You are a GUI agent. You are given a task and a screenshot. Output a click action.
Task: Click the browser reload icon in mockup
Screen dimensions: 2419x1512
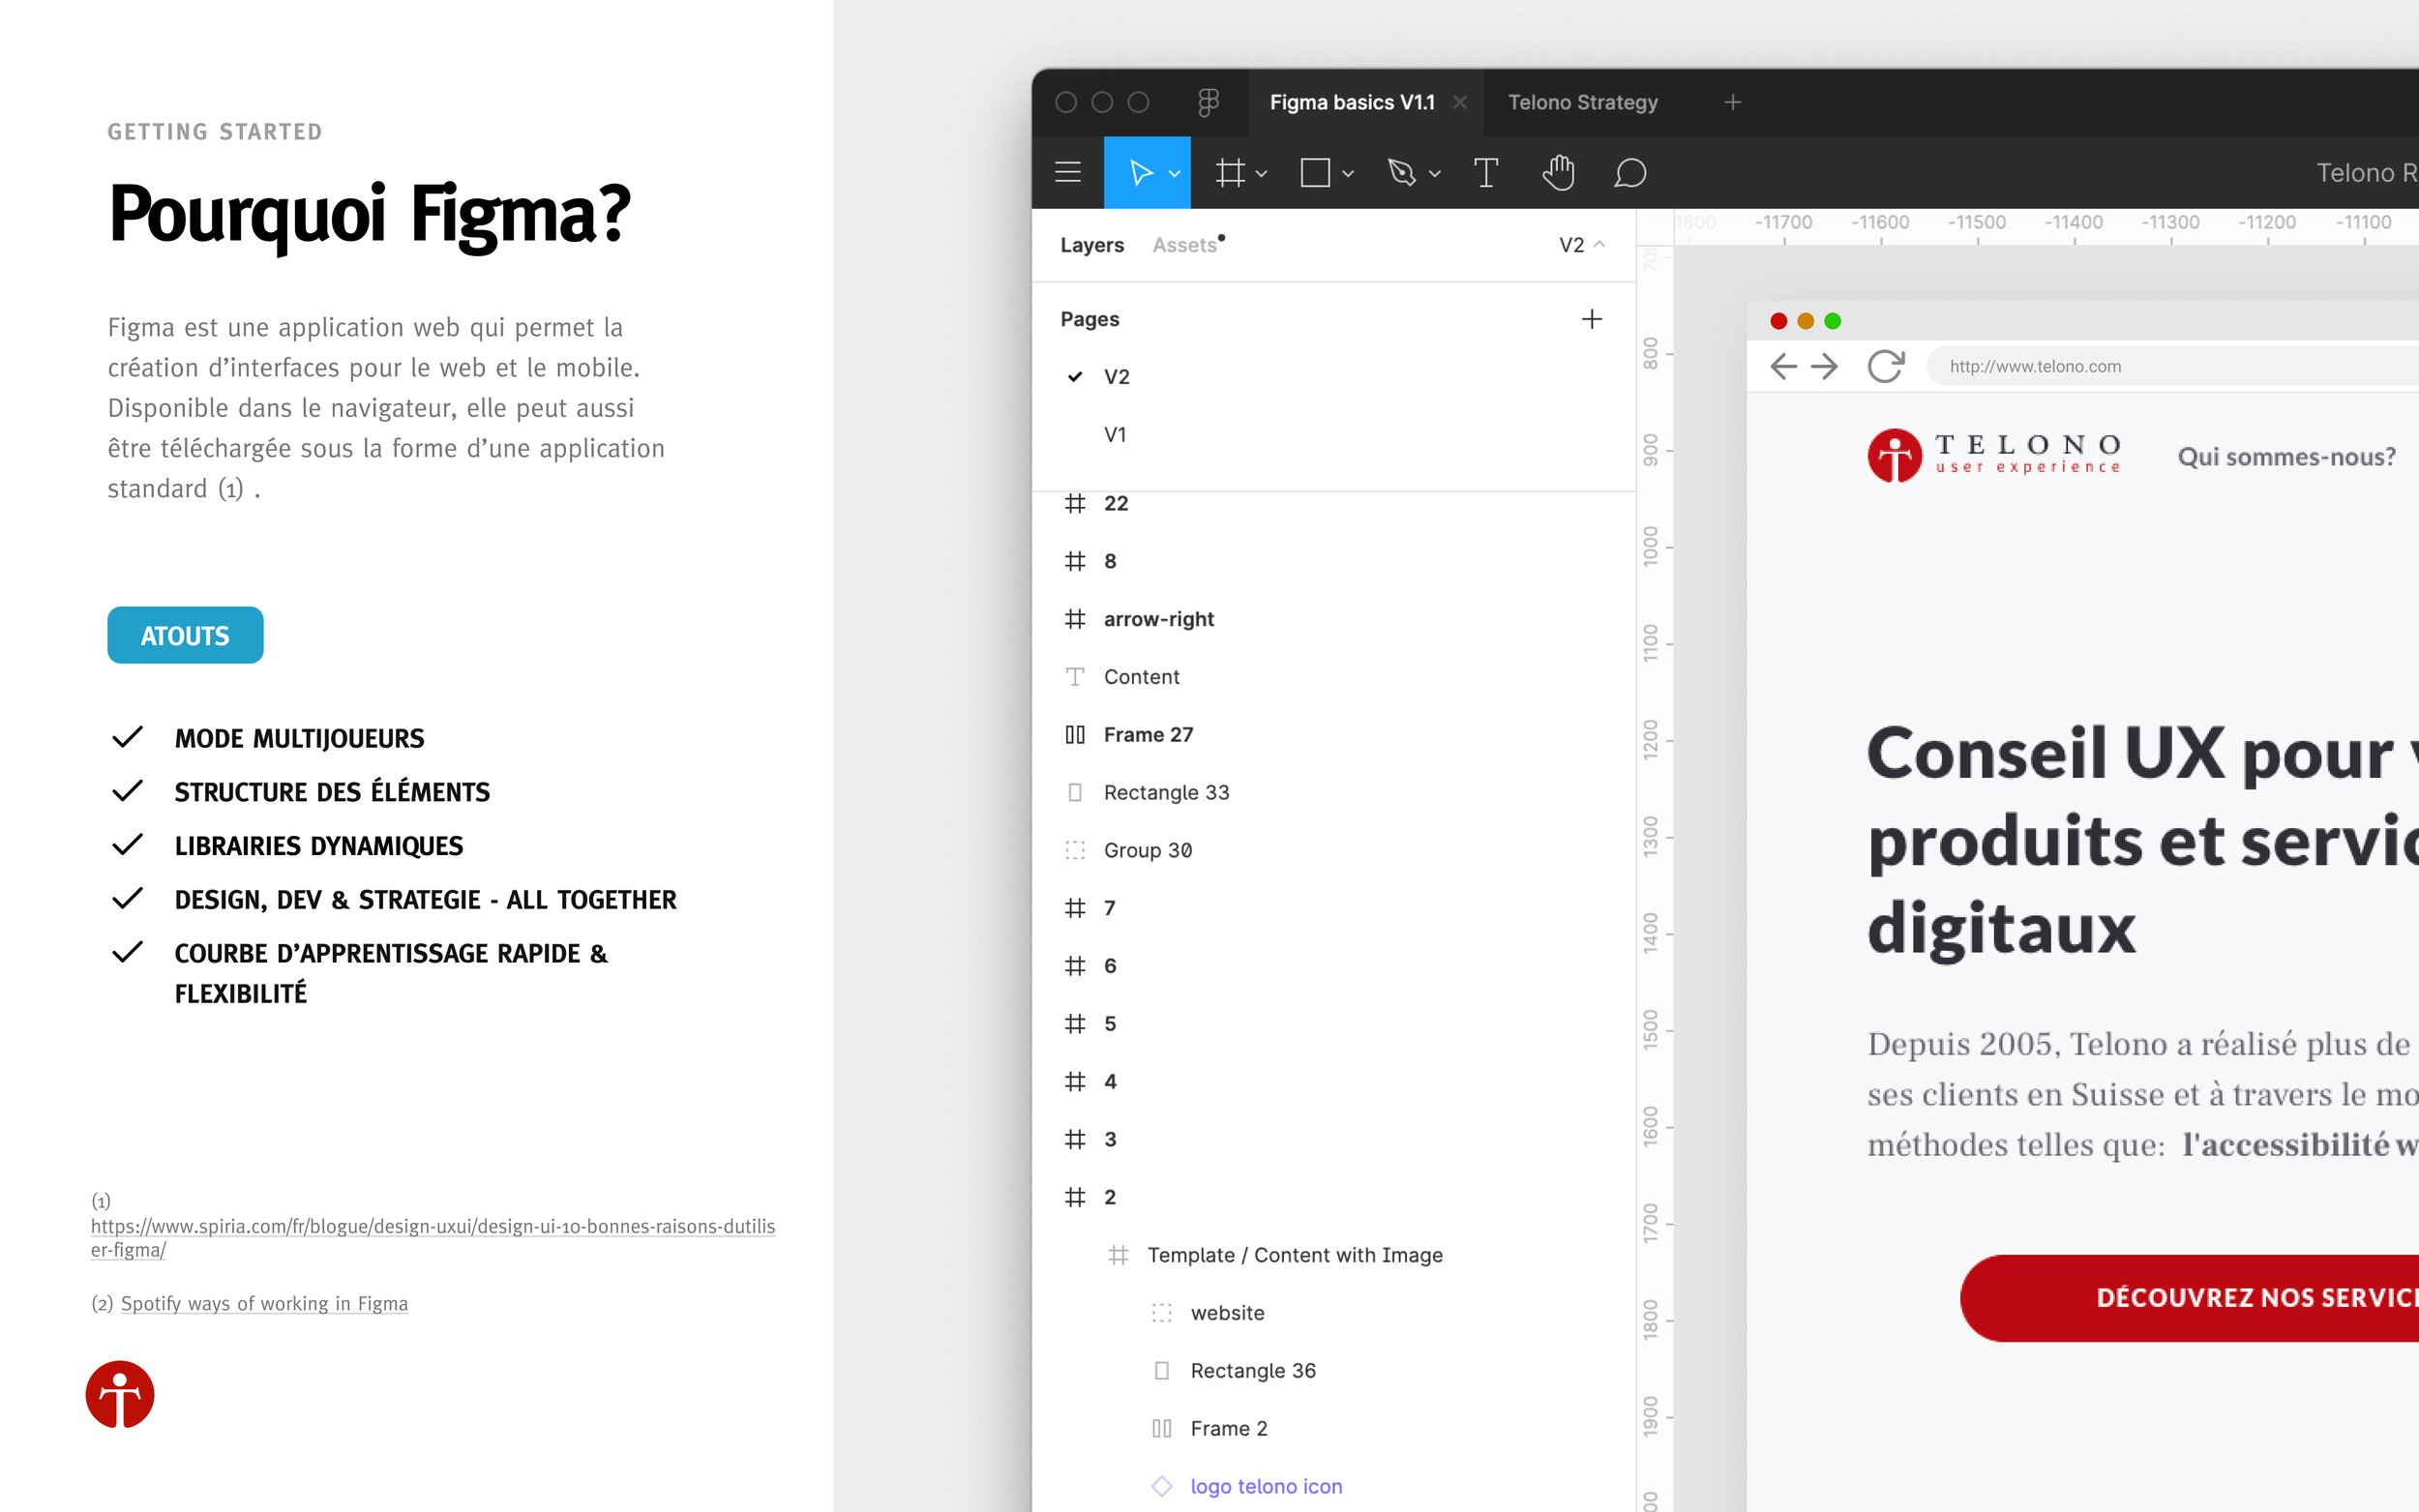[x=1885, y=366]
